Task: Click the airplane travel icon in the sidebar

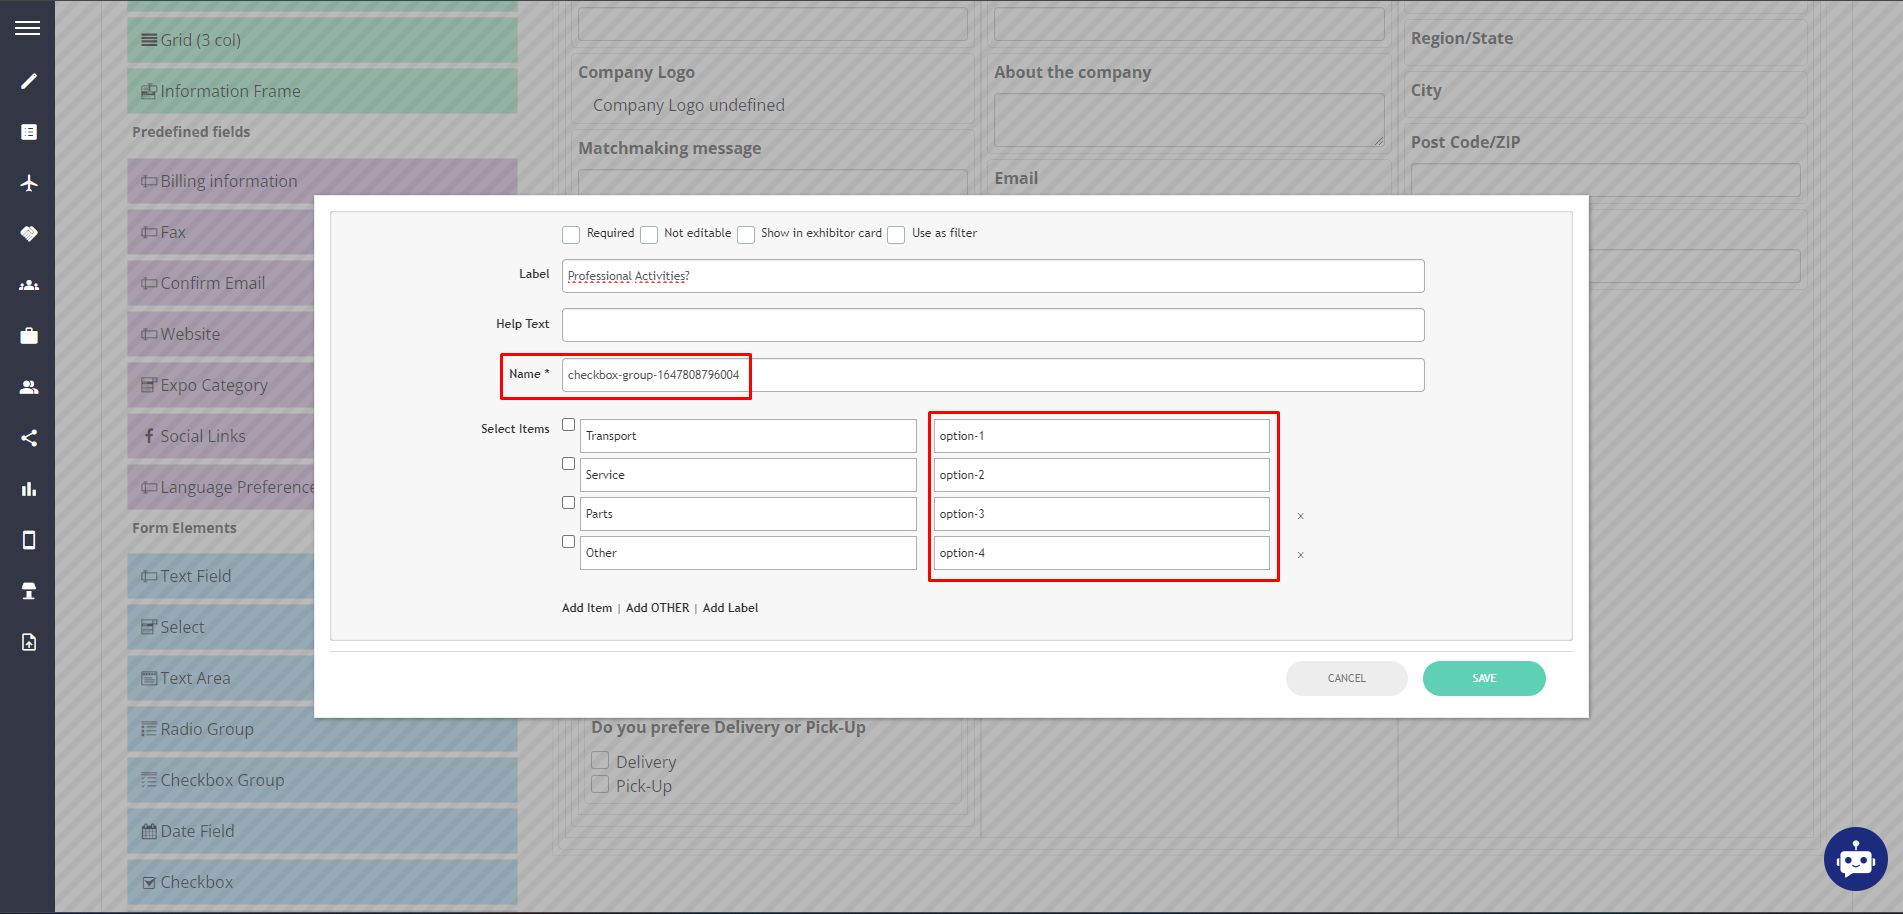Action: (29, 183)
